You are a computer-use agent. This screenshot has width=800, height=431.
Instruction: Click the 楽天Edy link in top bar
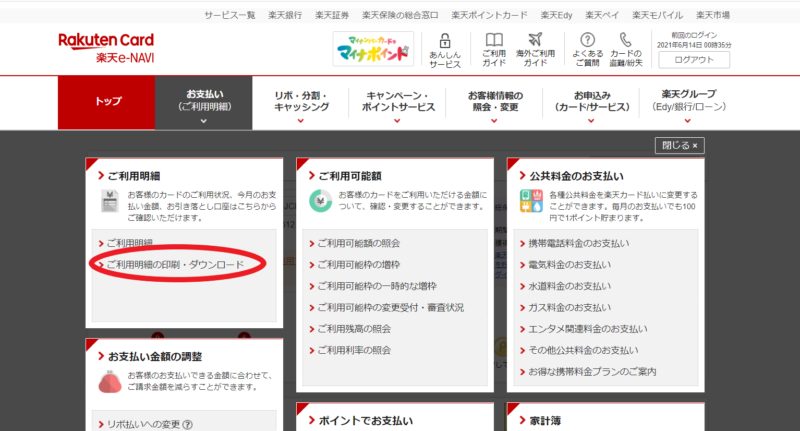pyautogui.click(x=556, y=15)
